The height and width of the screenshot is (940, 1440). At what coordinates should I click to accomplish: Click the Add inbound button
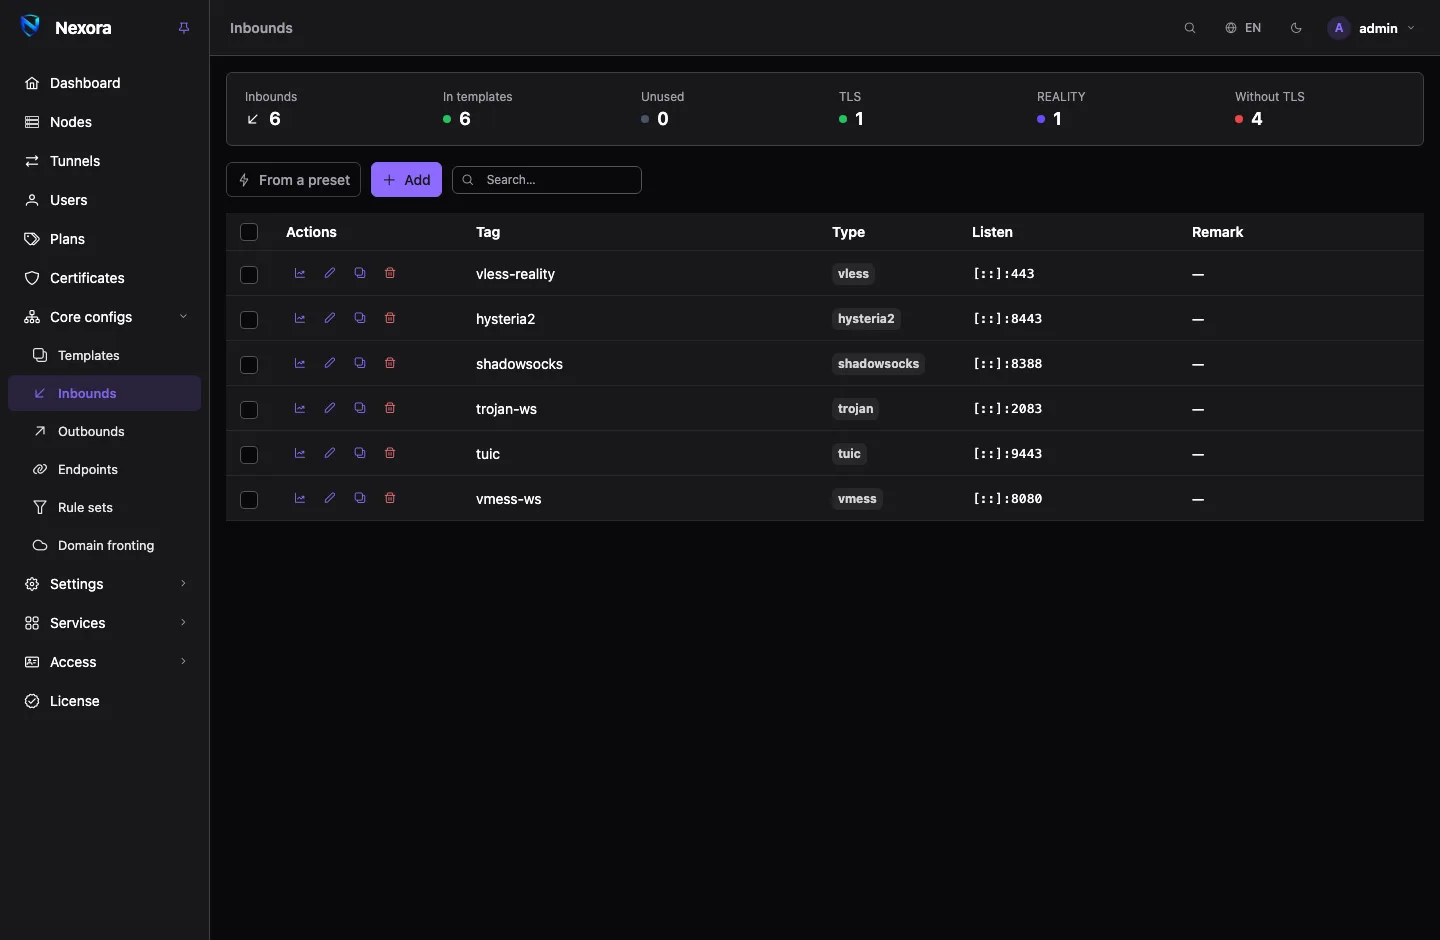click(x=406, y=180)
